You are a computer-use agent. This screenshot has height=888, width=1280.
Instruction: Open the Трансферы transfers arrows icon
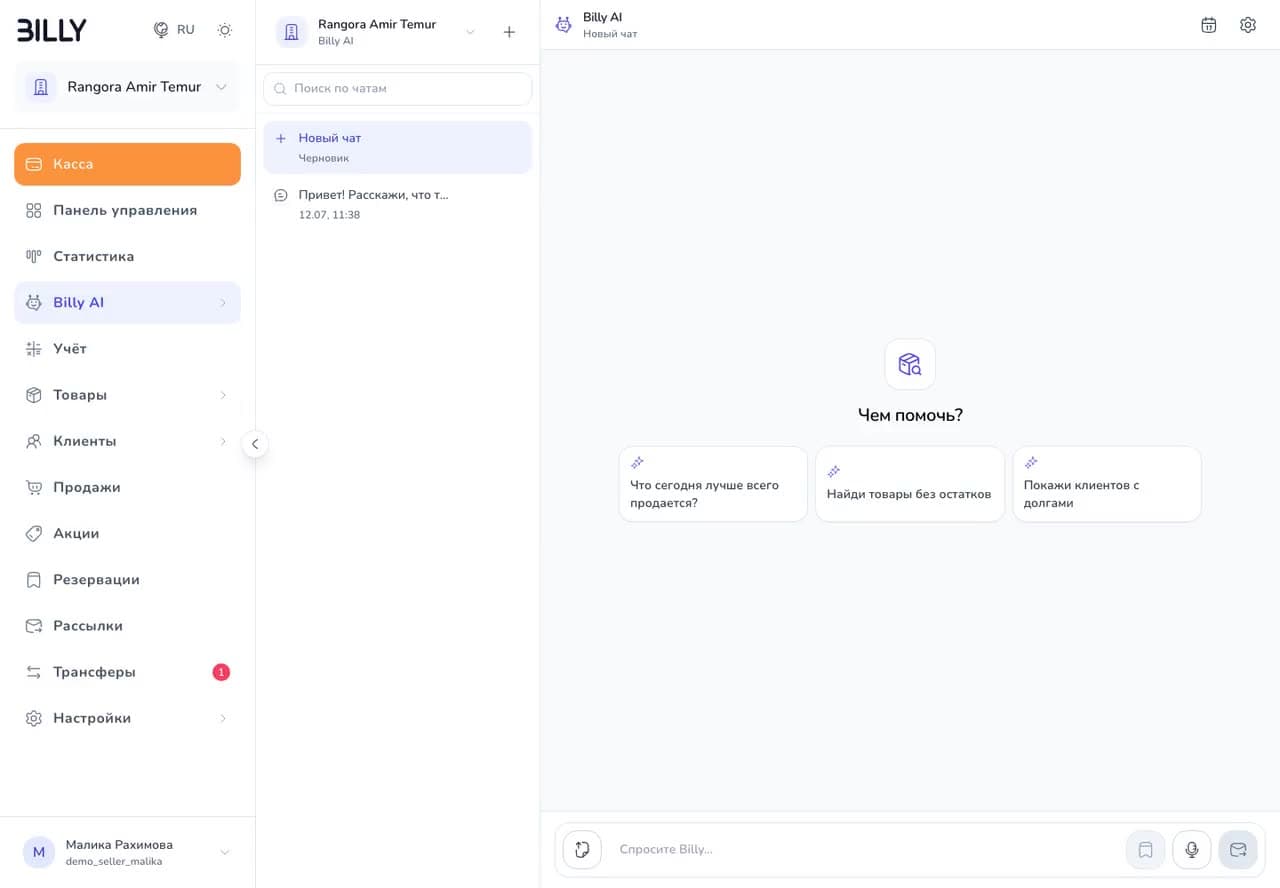(34, 672)
